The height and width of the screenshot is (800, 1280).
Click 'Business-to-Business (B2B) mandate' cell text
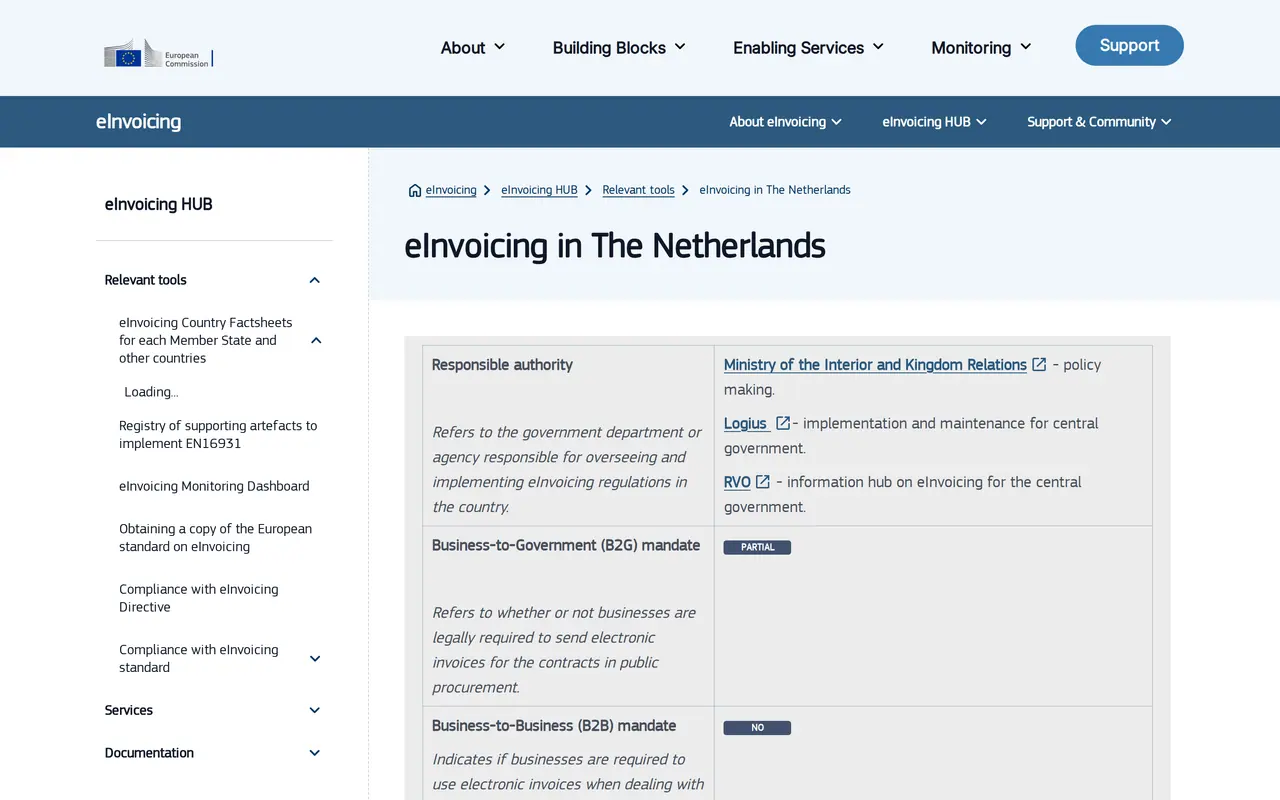[554, 726]
